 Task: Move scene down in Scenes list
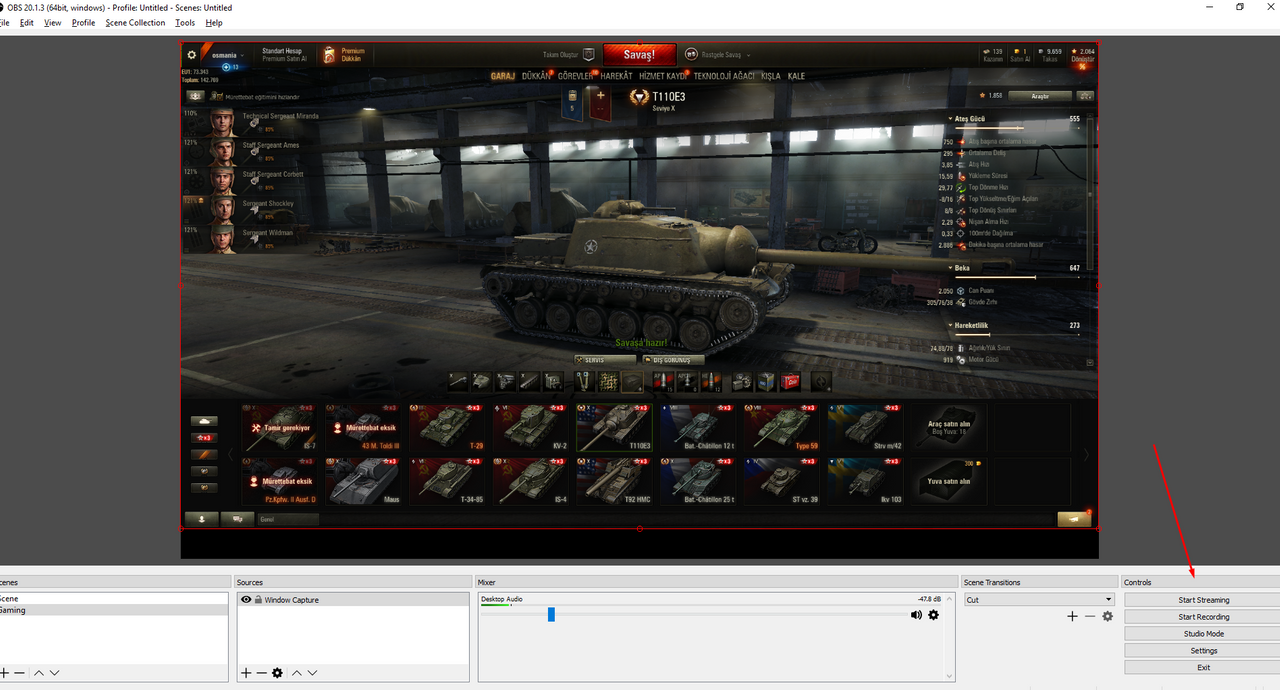(x=54, y=673)
